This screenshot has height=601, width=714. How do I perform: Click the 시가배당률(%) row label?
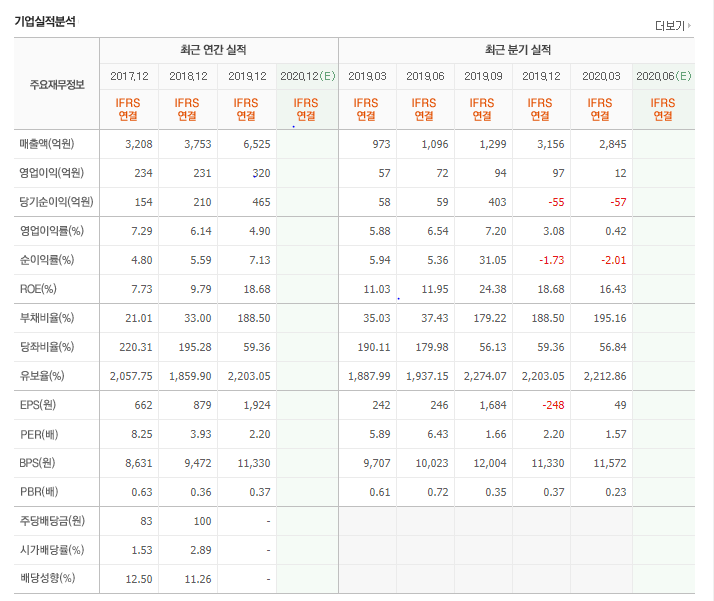52,550
